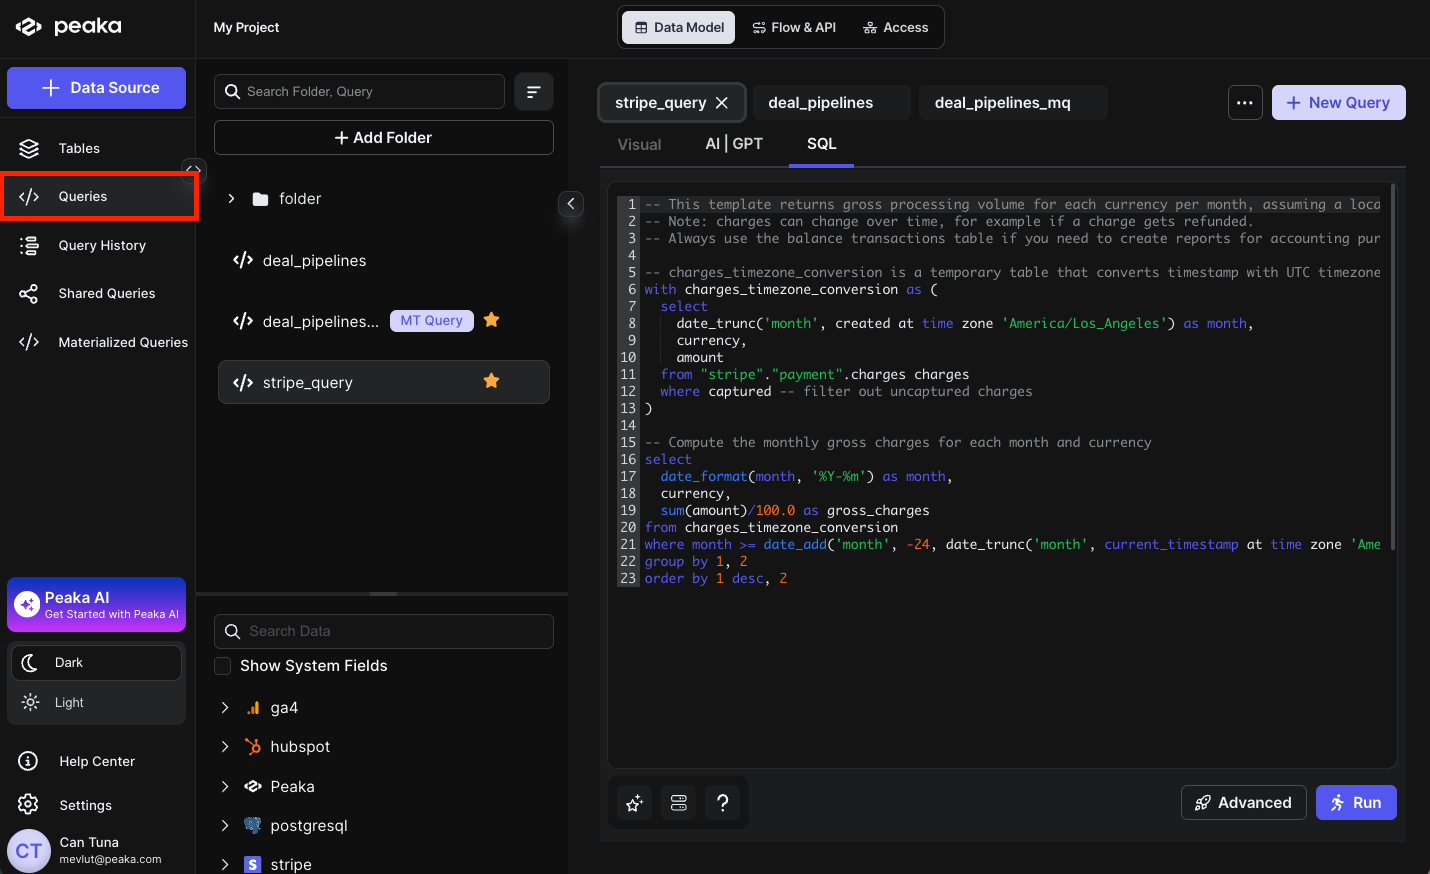Open the three-dots more options menu

tap(1244, 103)
